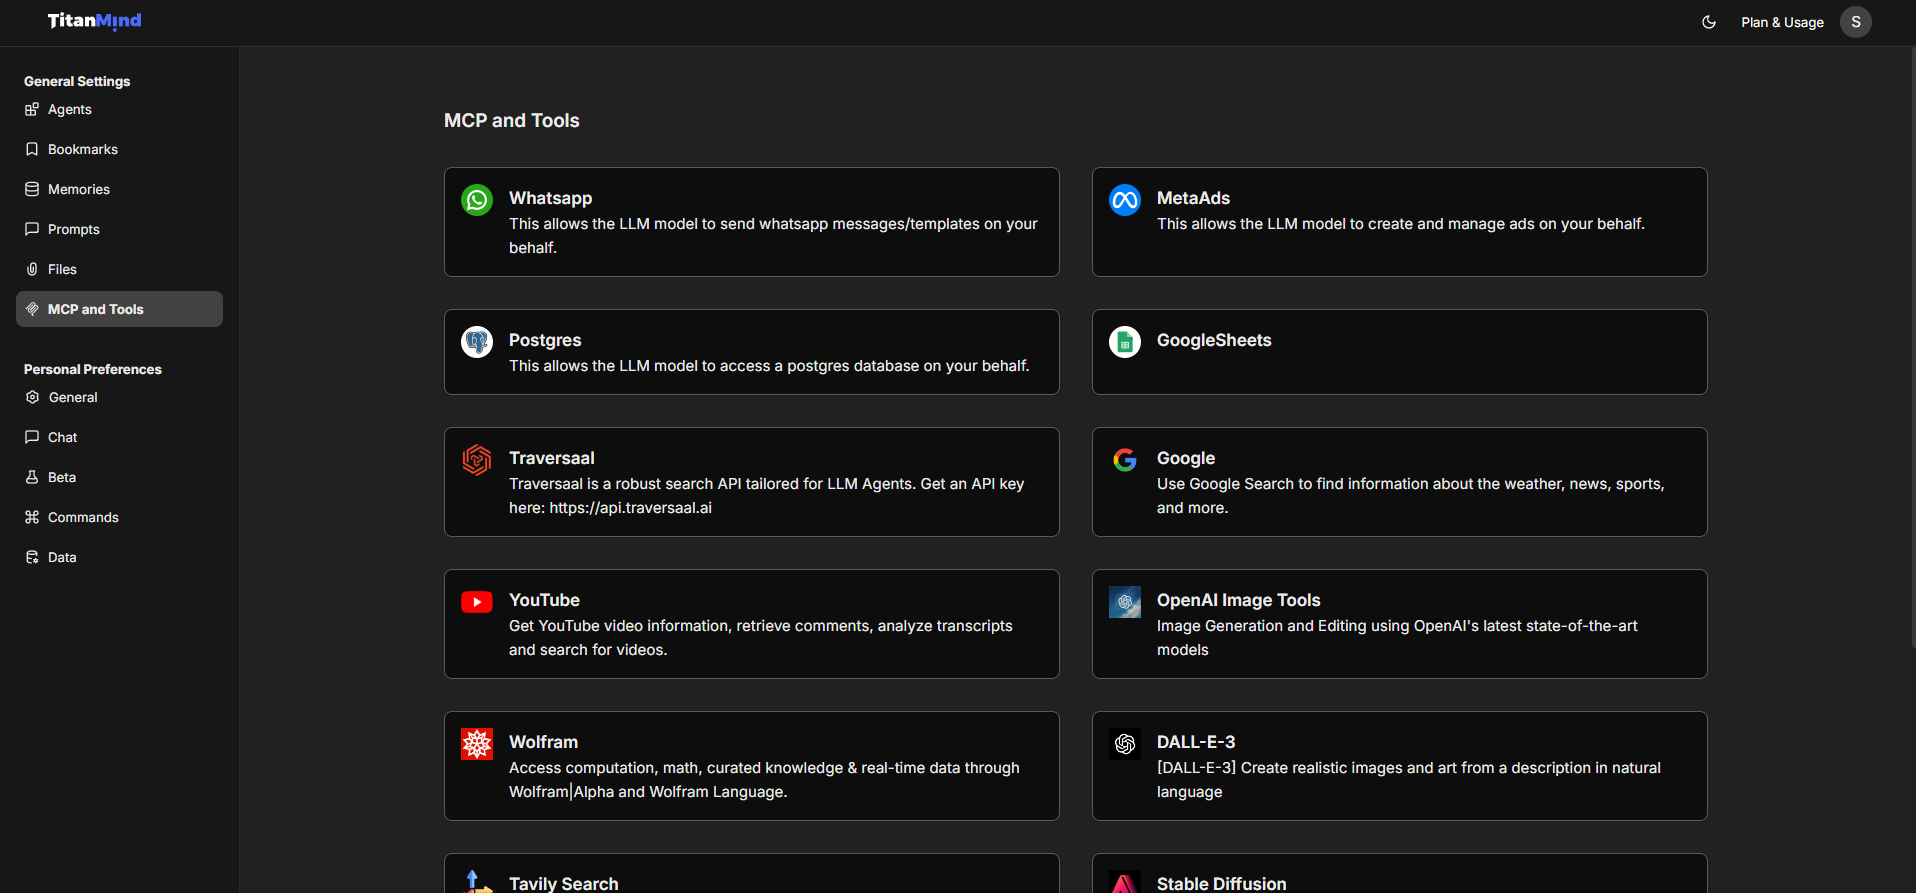Open Bookmarks in the sidebar
The image size is (1916, 893).
82,150
